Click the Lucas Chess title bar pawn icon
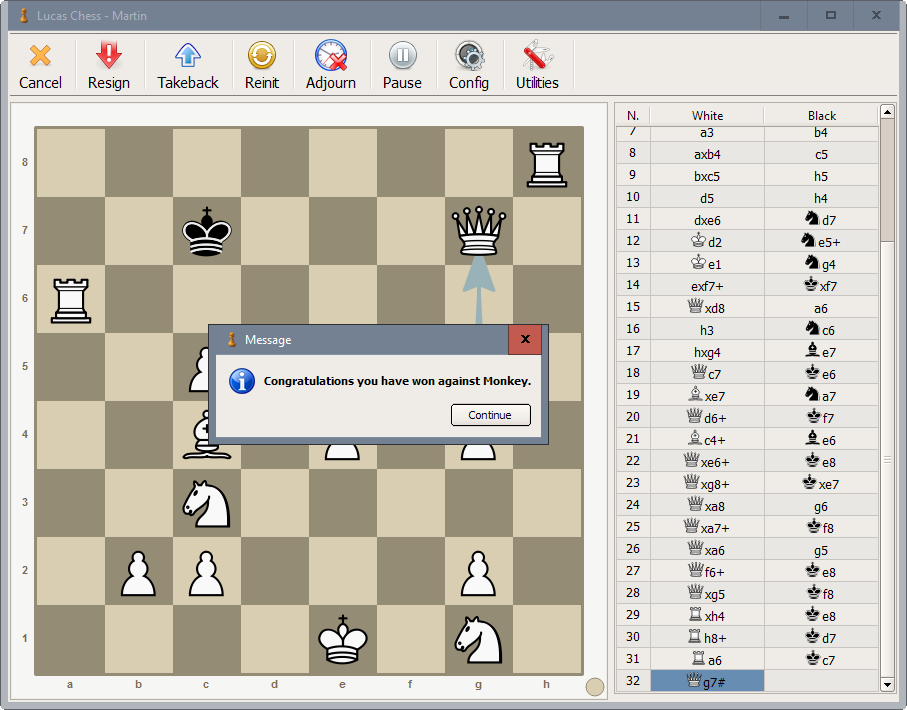 (24, 16)
